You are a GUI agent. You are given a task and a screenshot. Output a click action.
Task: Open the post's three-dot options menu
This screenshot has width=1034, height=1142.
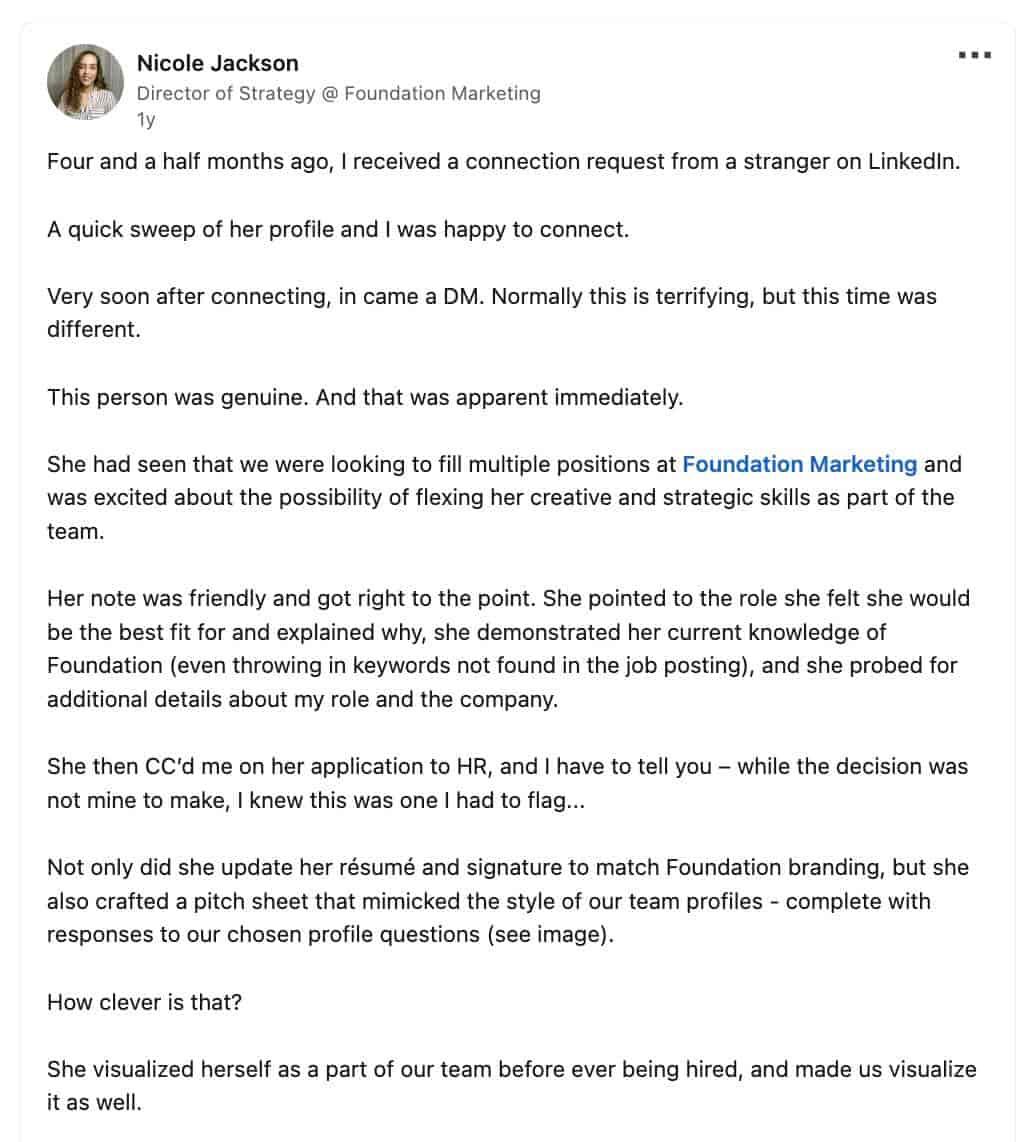pyautogui.click(x=974, y=55)
